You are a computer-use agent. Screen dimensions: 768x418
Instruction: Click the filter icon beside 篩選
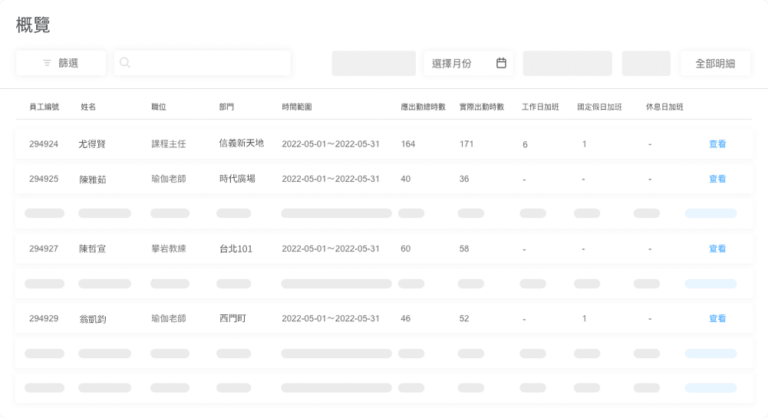pyautogui.click(x=47, y=63)
